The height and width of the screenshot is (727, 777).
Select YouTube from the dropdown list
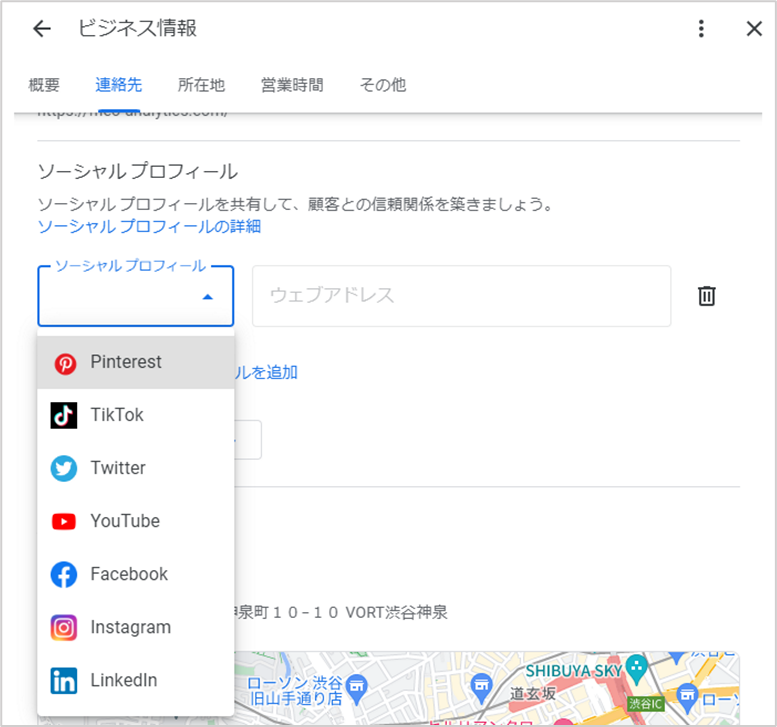tap(136, 521)
